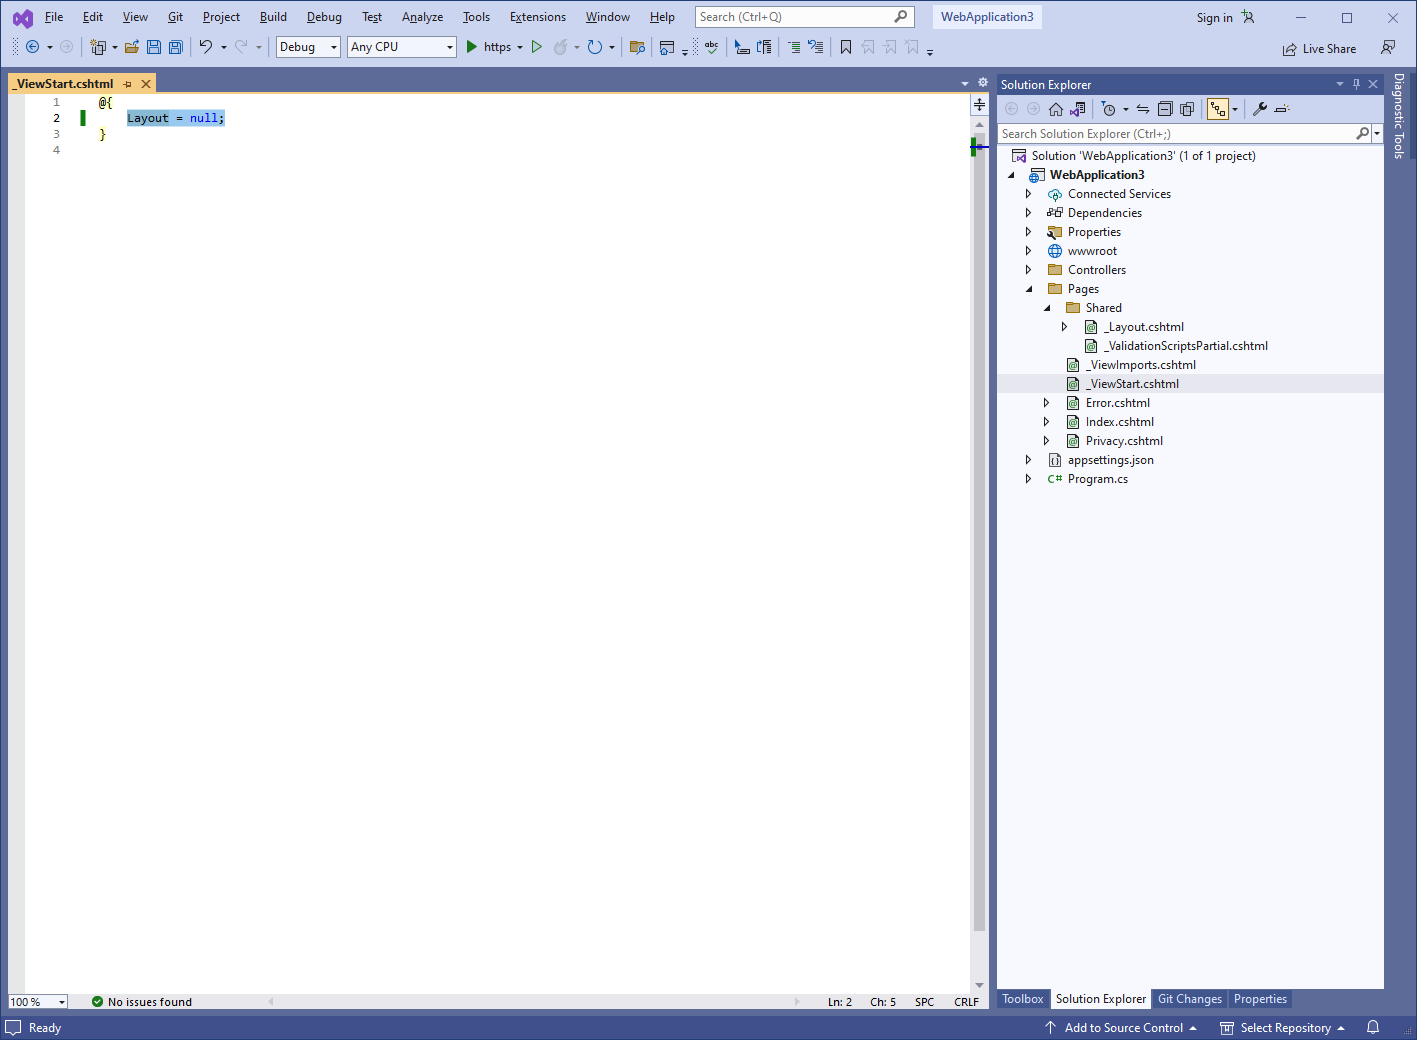Toggle auto-hide pin on Solution Explorer
The image size is (1417, 1040).
point(1356,84)
